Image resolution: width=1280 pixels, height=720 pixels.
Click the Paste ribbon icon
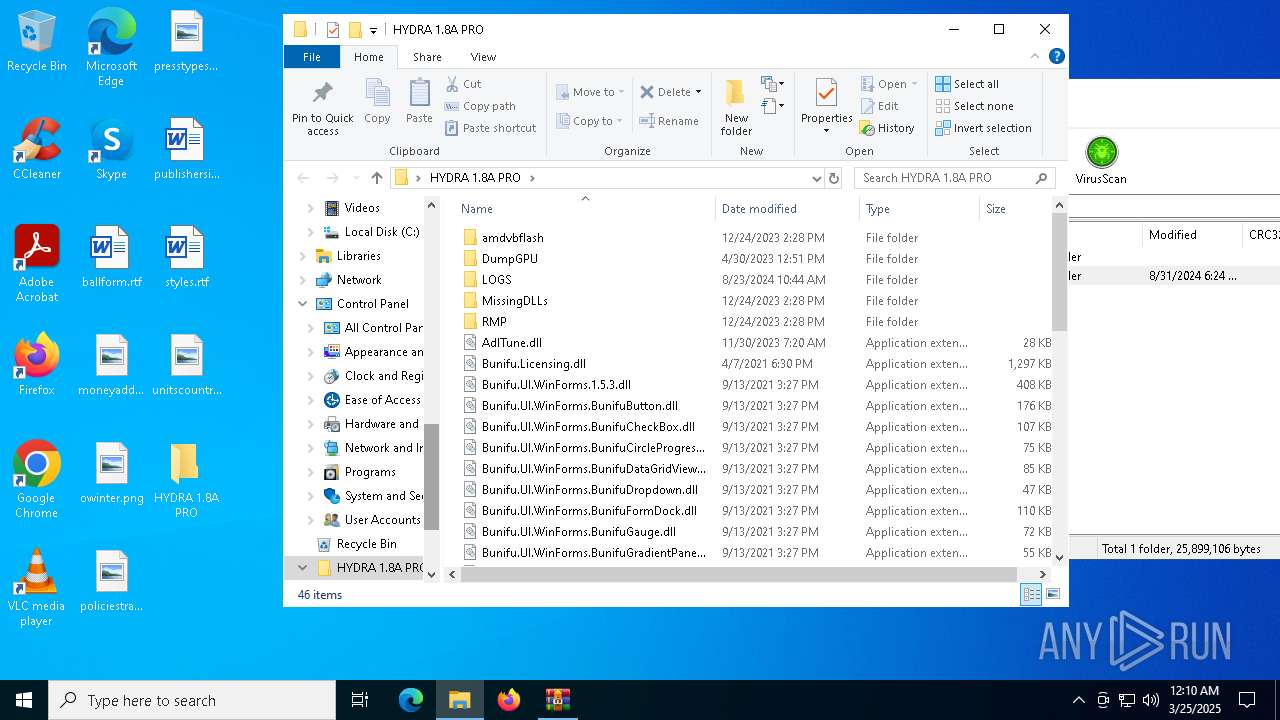tap(419, 102)
